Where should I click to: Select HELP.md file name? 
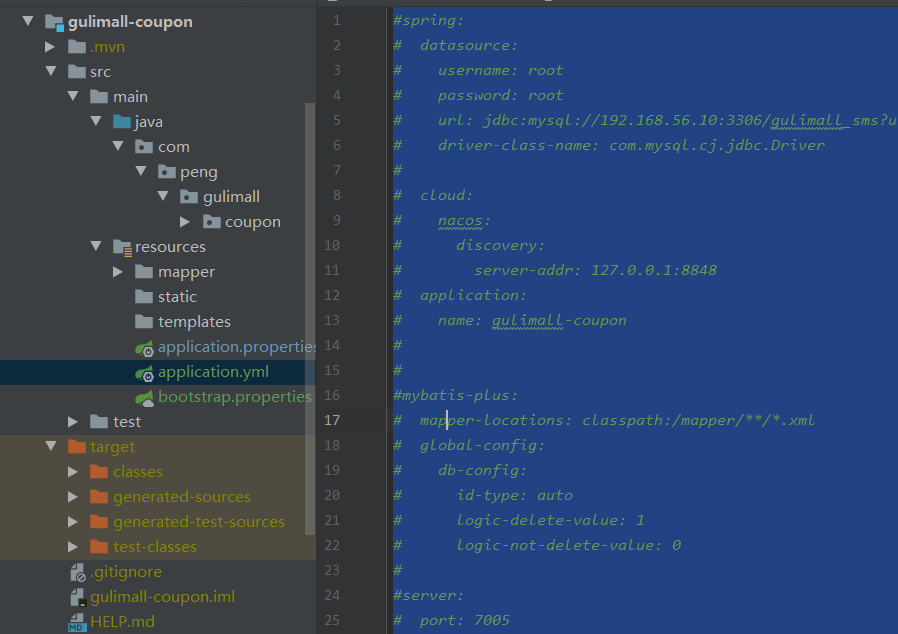point(123,621)
